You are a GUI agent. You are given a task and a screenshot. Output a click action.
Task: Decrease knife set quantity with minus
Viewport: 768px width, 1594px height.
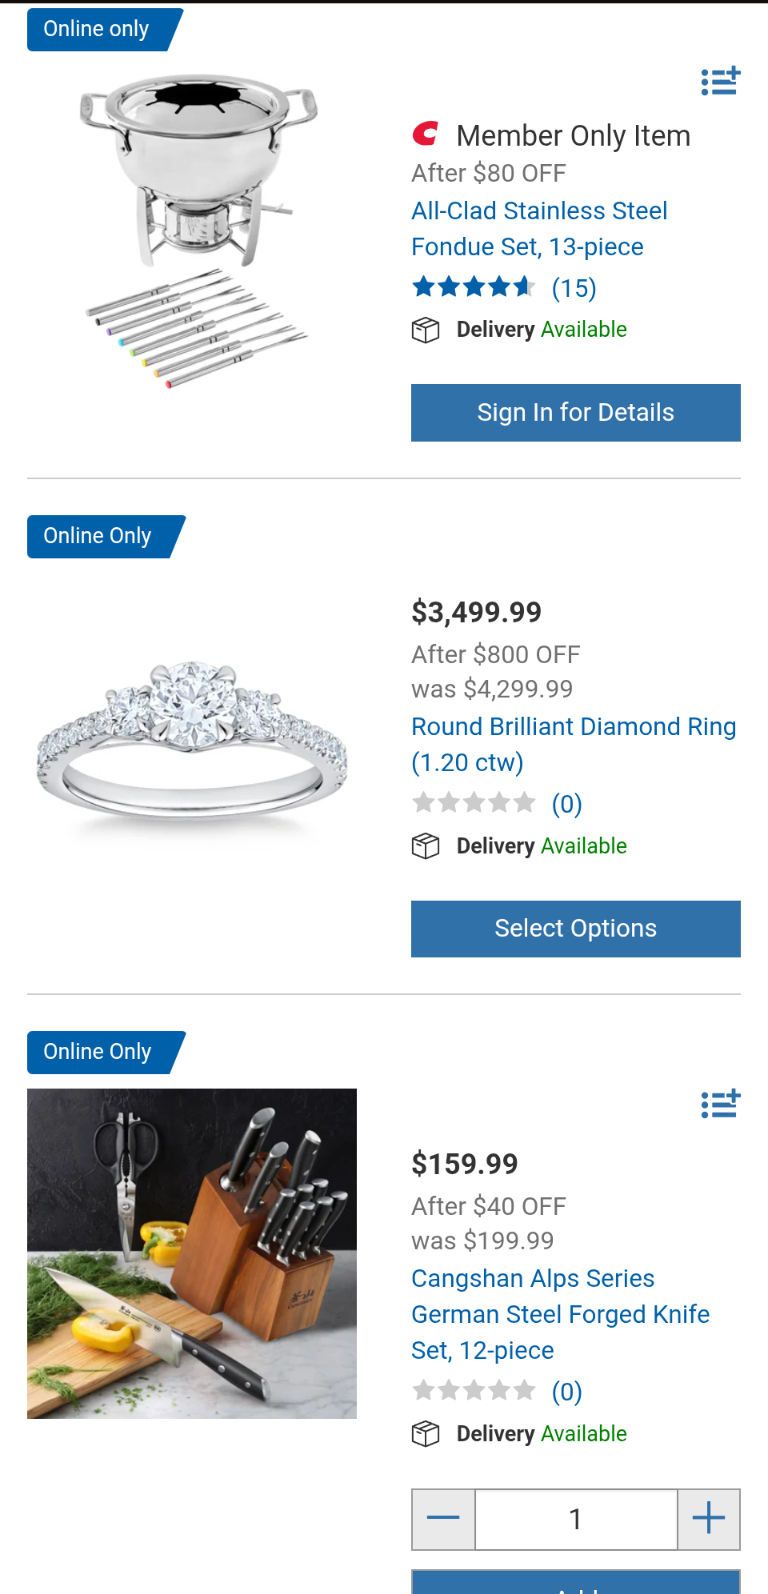click(443, 1518)
